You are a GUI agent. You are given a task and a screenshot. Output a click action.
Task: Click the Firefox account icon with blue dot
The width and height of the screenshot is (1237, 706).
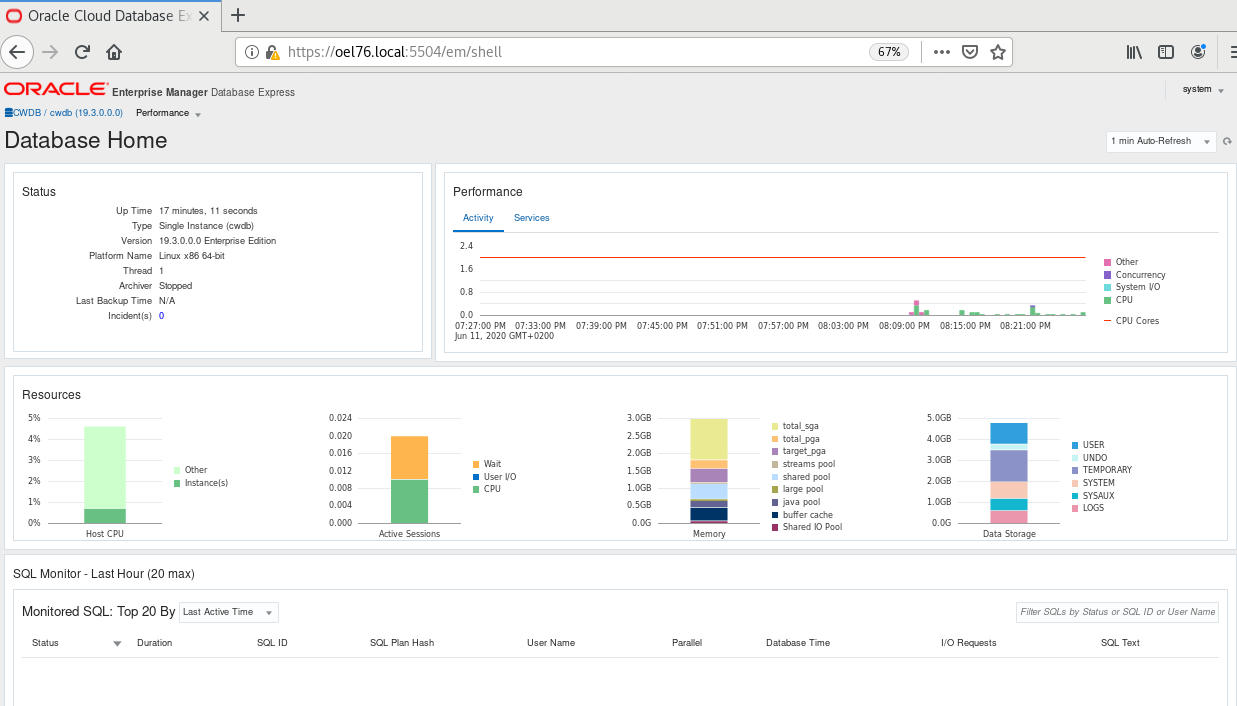1197,51
